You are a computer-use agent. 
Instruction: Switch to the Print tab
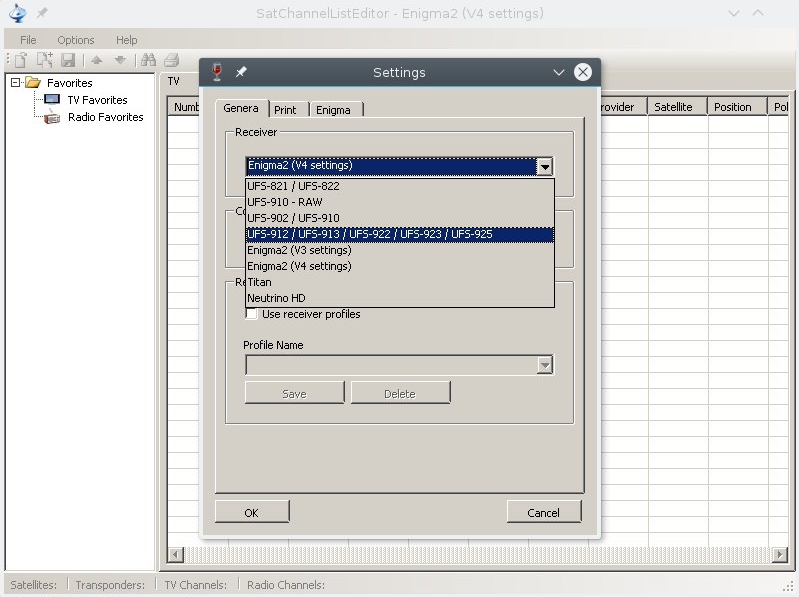(285, 110)
